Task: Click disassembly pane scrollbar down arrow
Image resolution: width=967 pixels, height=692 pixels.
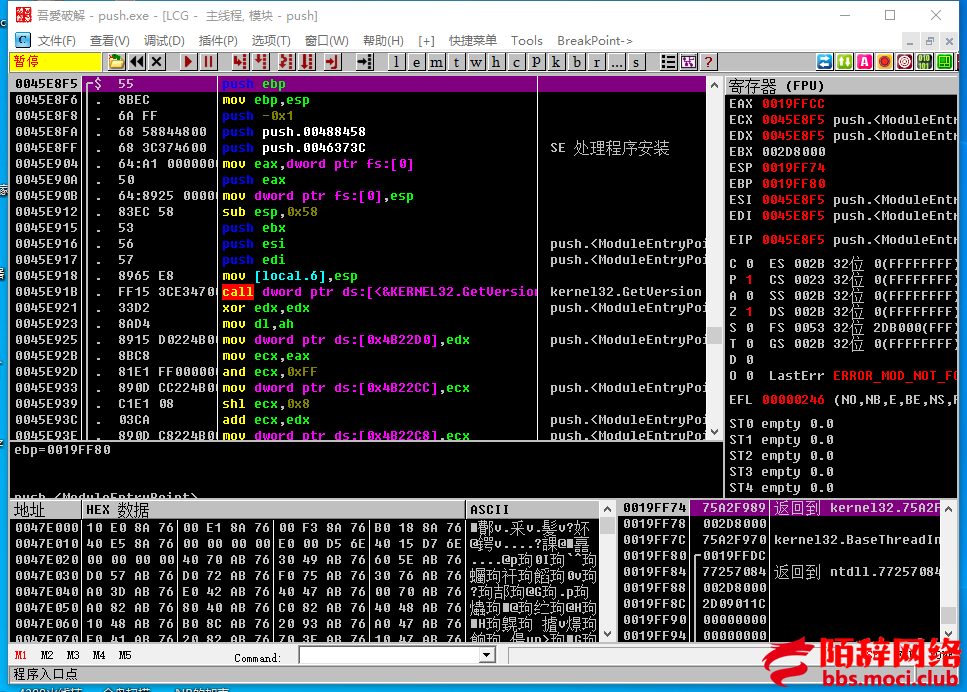Action: click(x=715, y=432)
